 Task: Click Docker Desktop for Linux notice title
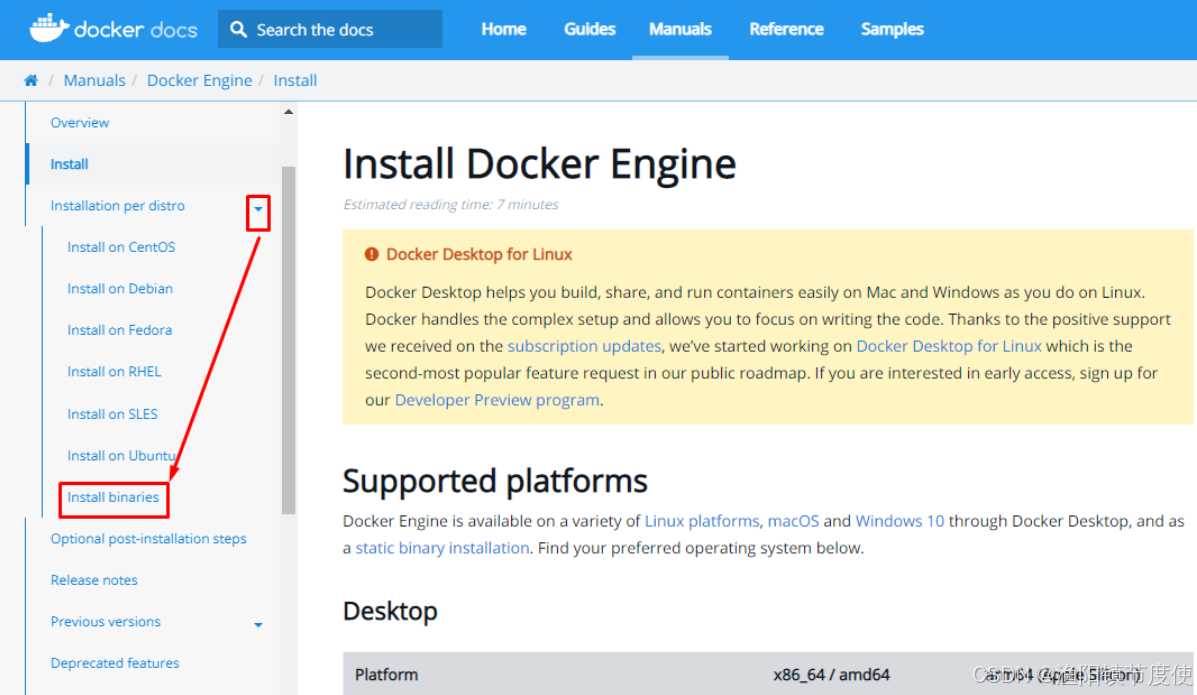pyautogui.click(x=479, y=254)
